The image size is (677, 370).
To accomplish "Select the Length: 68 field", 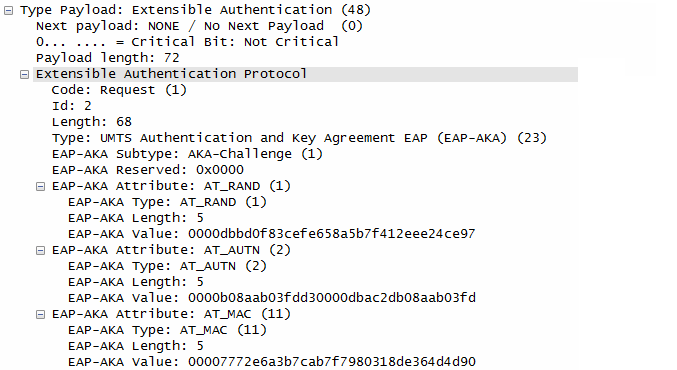I will coord(92,122).
